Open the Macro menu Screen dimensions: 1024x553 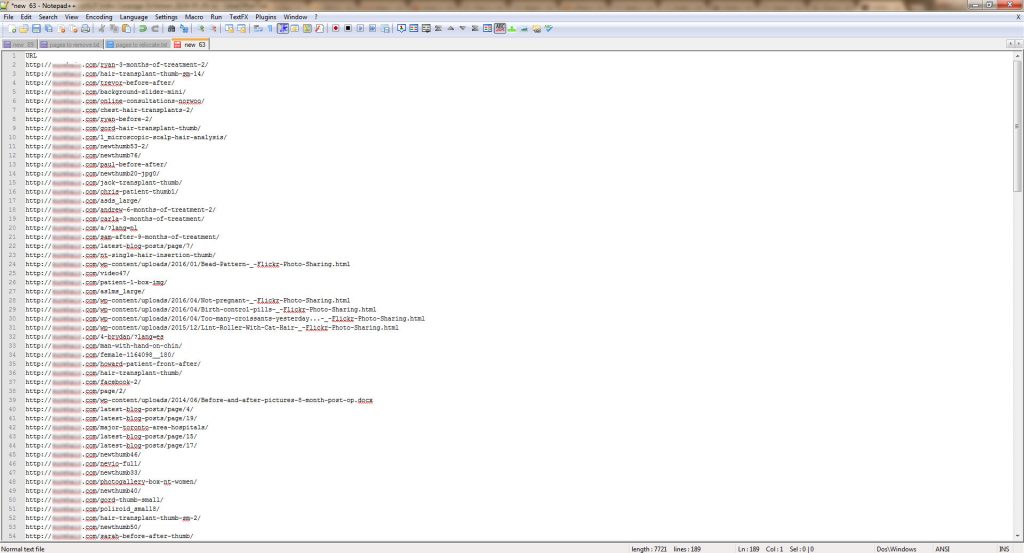194,17
